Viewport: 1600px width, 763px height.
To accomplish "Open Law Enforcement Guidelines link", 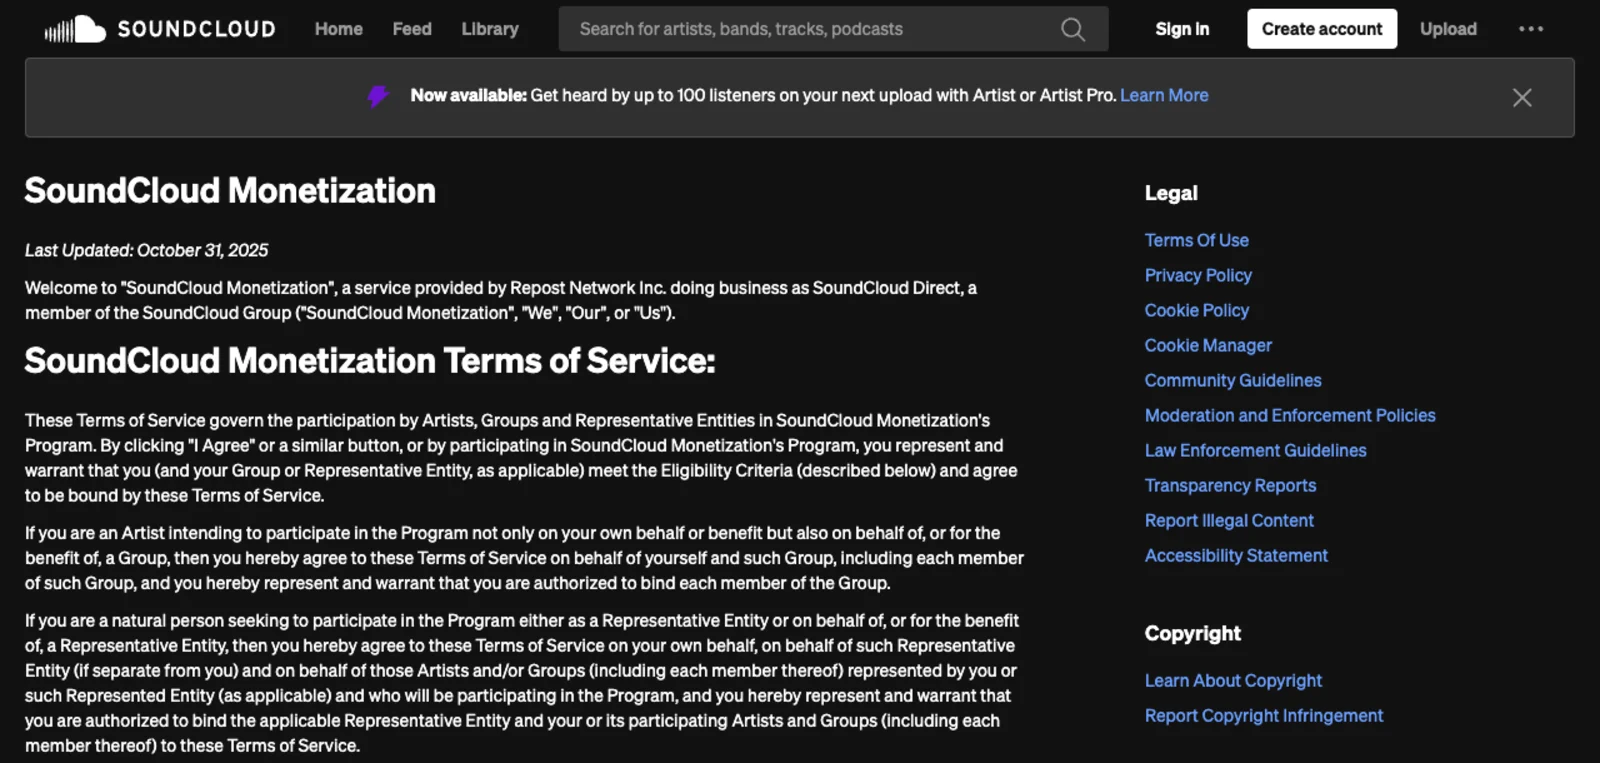I will click(x=1255, y=450).
